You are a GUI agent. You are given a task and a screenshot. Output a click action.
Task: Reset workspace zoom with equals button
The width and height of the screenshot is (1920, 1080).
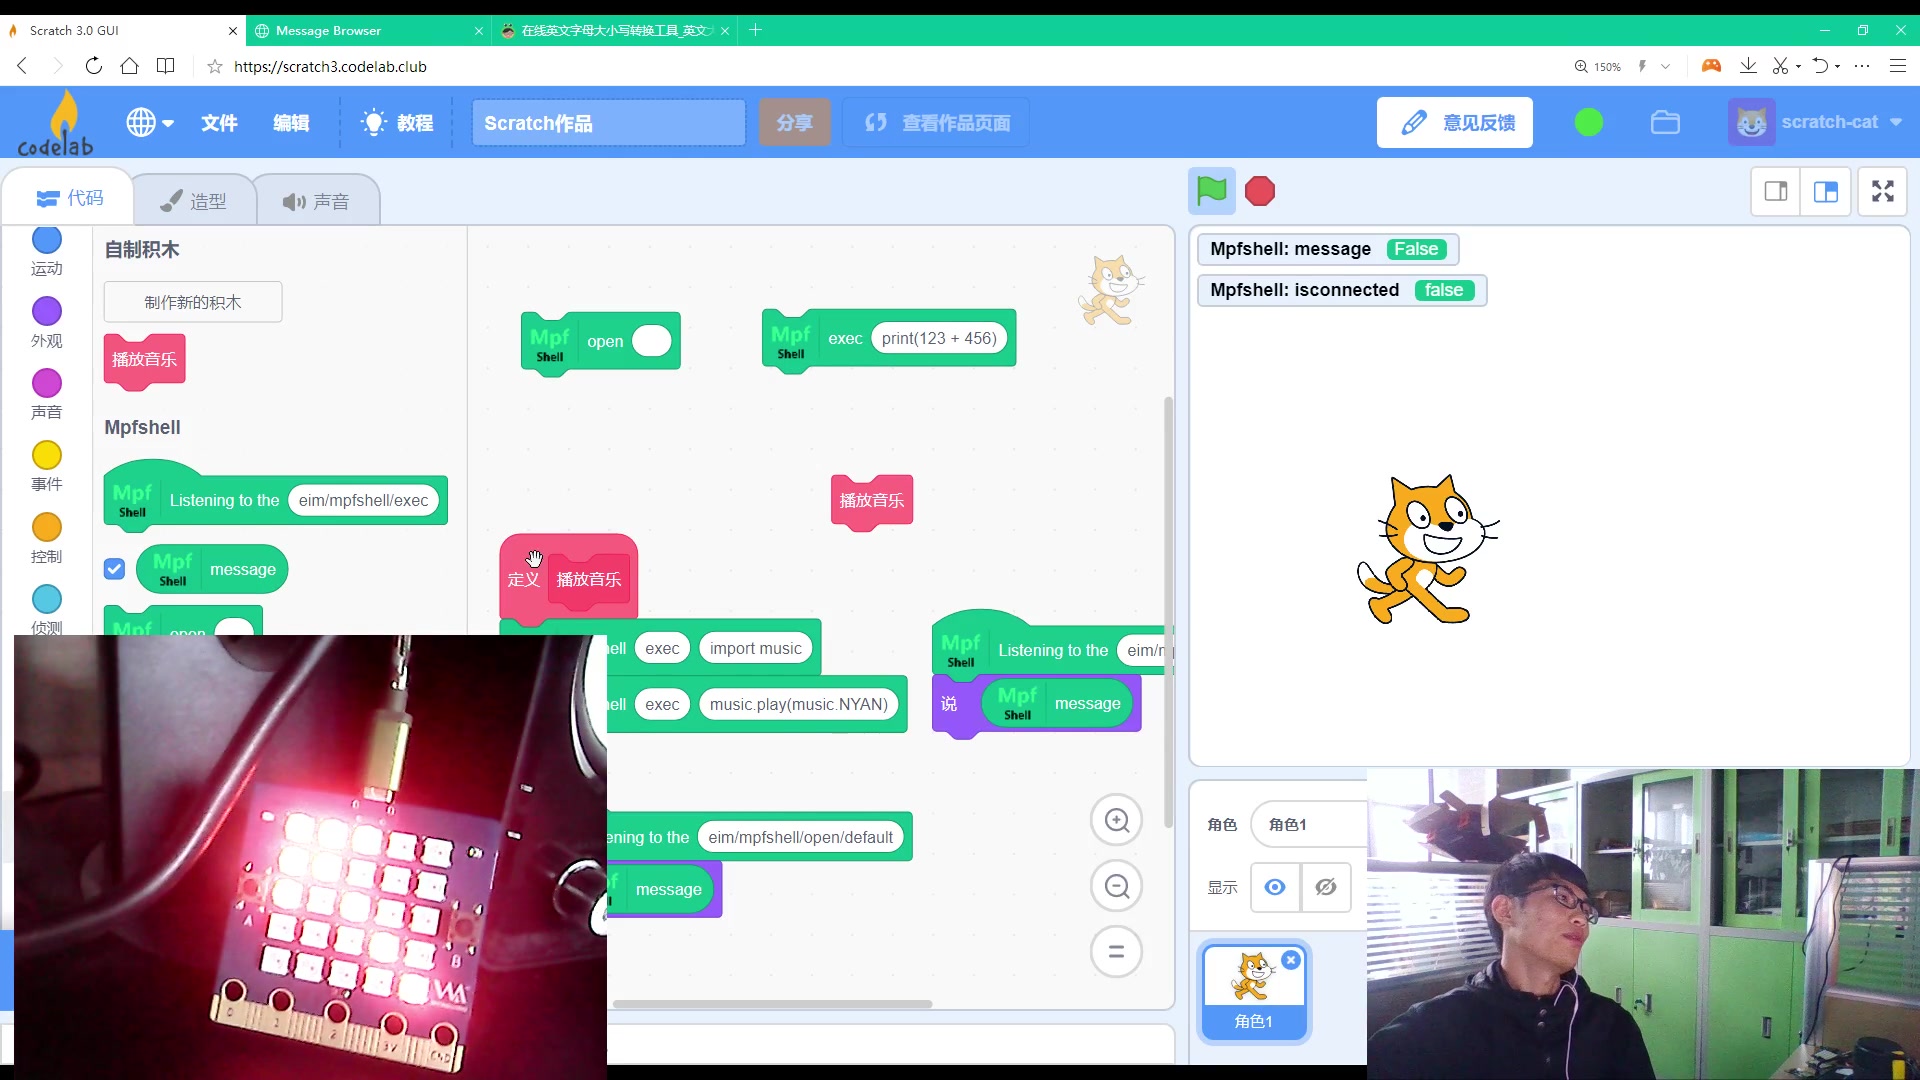point(1116,952)
